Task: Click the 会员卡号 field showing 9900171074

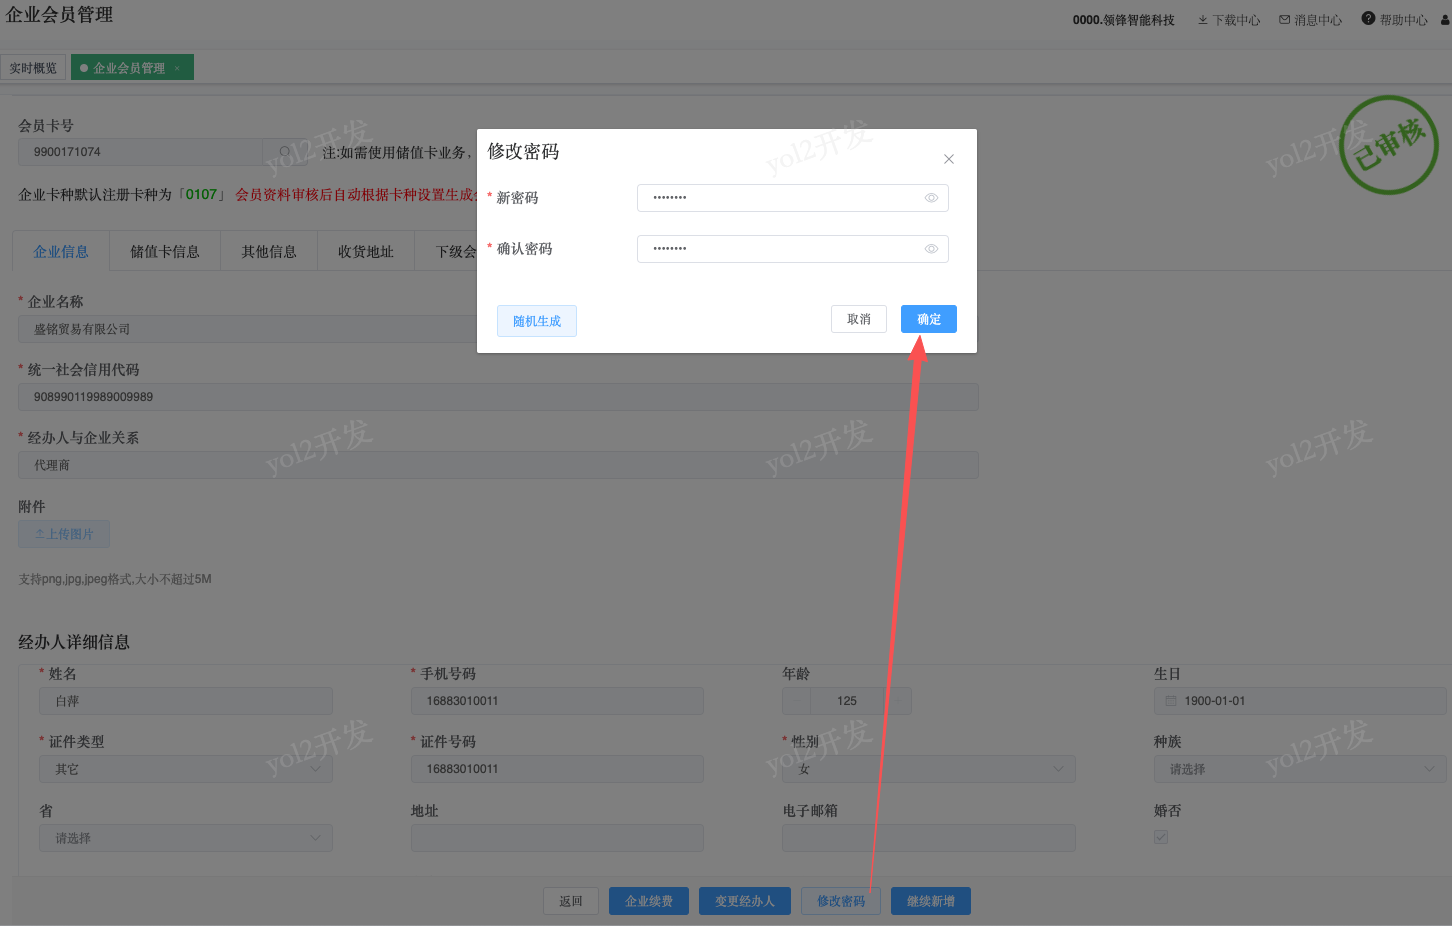Action: [x=141, y=152]
